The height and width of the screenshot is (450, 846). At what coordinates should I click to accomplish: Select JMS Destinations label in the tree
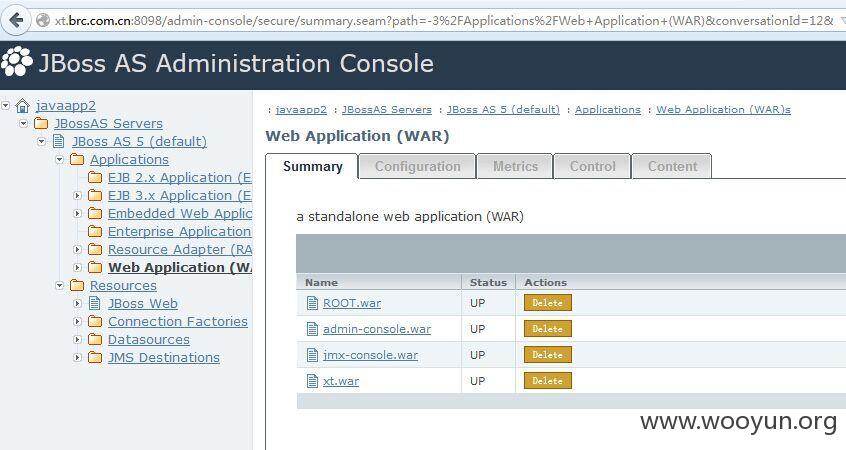163,357
